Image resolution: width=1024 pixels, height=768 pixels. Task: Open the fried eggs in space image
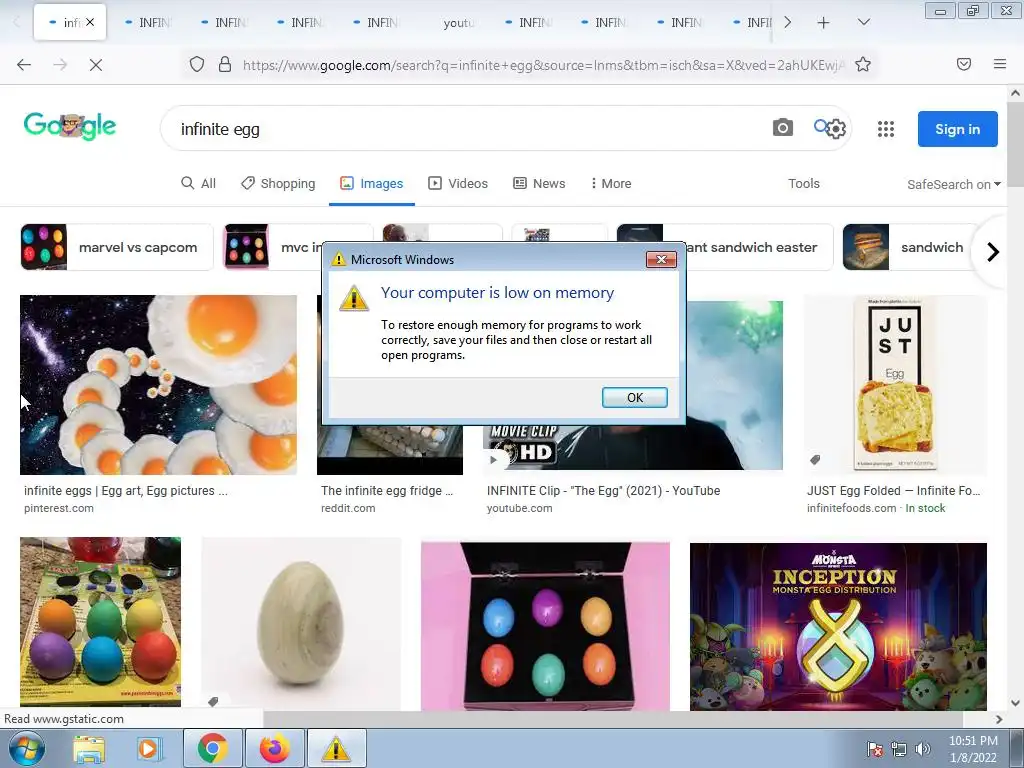click(158, 385)
